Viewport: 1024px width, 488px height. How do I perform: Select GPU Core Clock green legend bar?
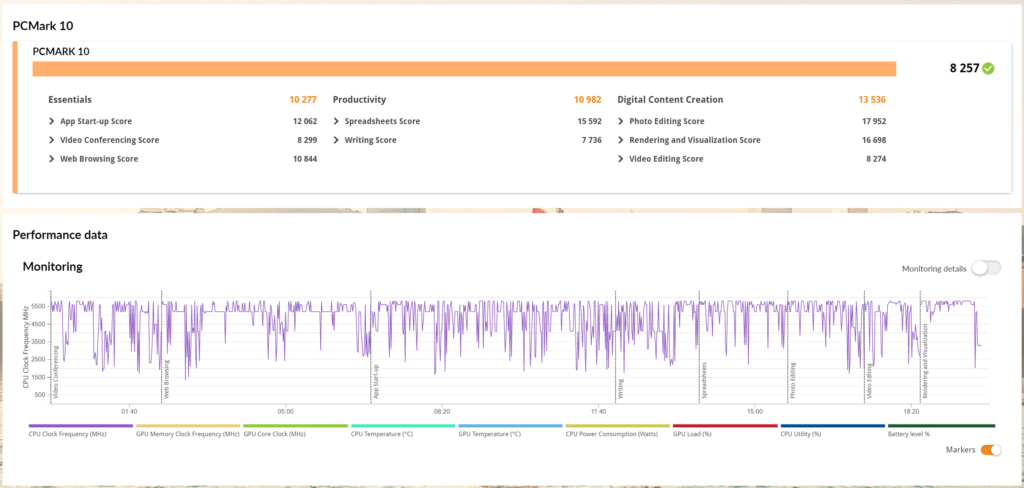tap(295, 425)
